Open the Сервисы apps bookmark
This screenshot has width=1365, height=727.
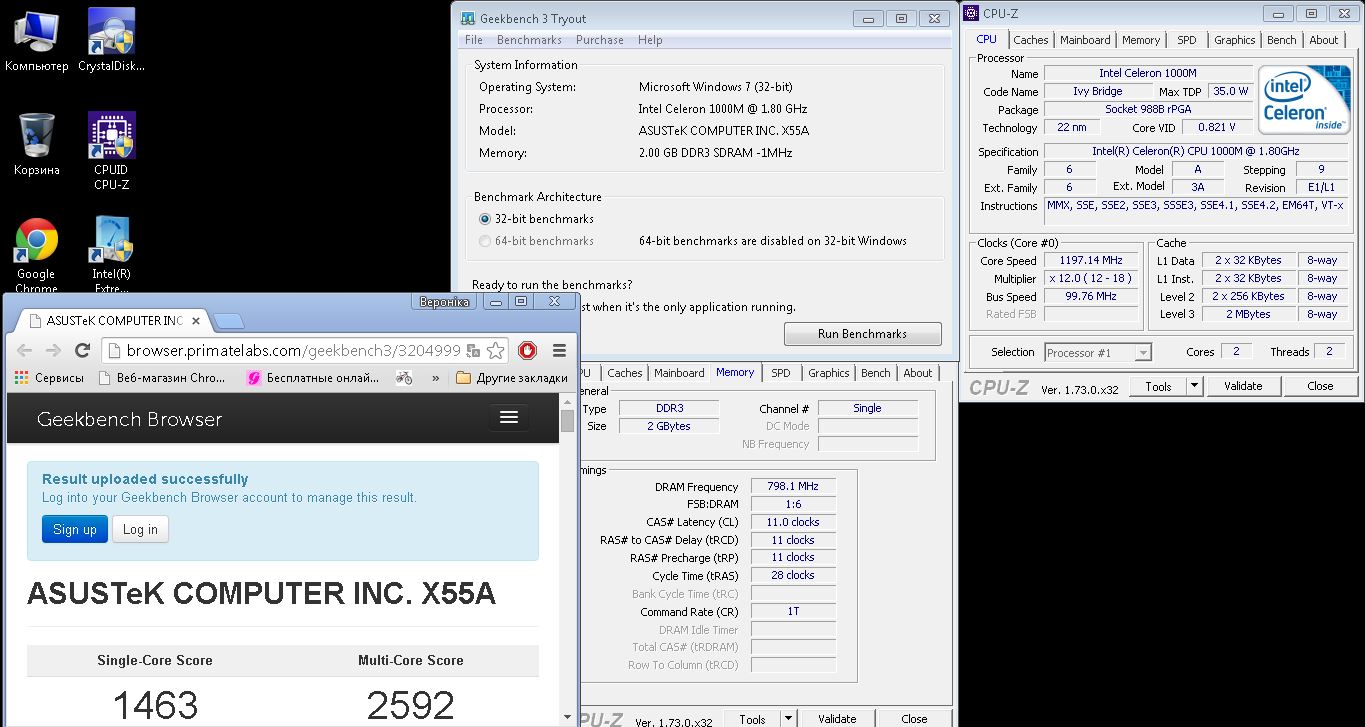point(50,378)
